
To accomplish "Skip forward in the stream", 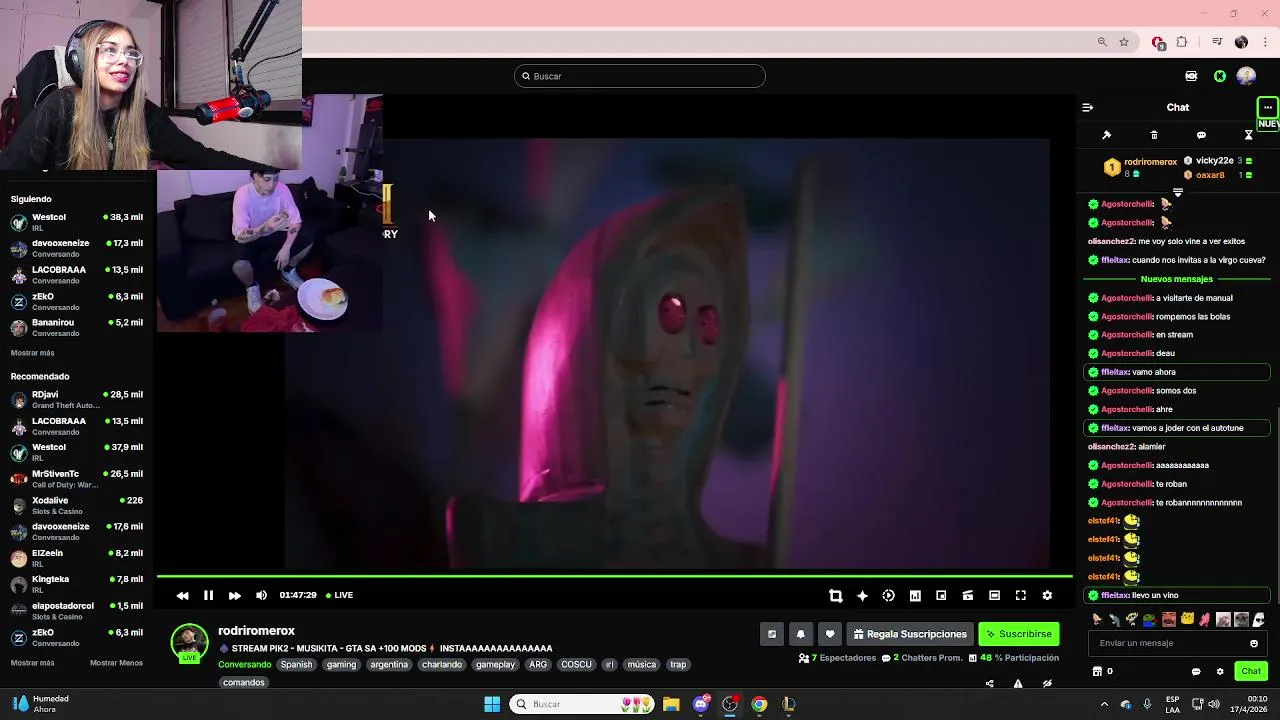I will click(234, 595).
